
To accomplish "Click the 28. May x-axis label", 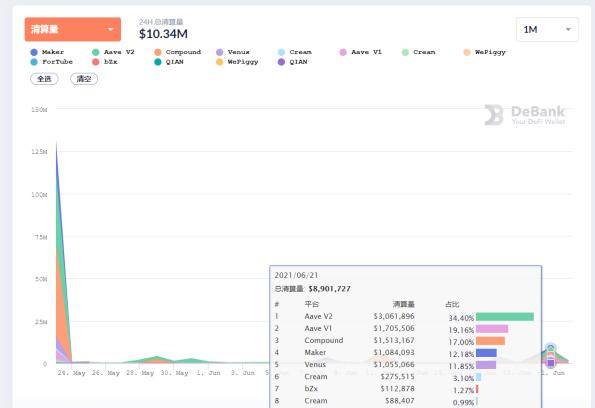I will (x=140, y=373).
